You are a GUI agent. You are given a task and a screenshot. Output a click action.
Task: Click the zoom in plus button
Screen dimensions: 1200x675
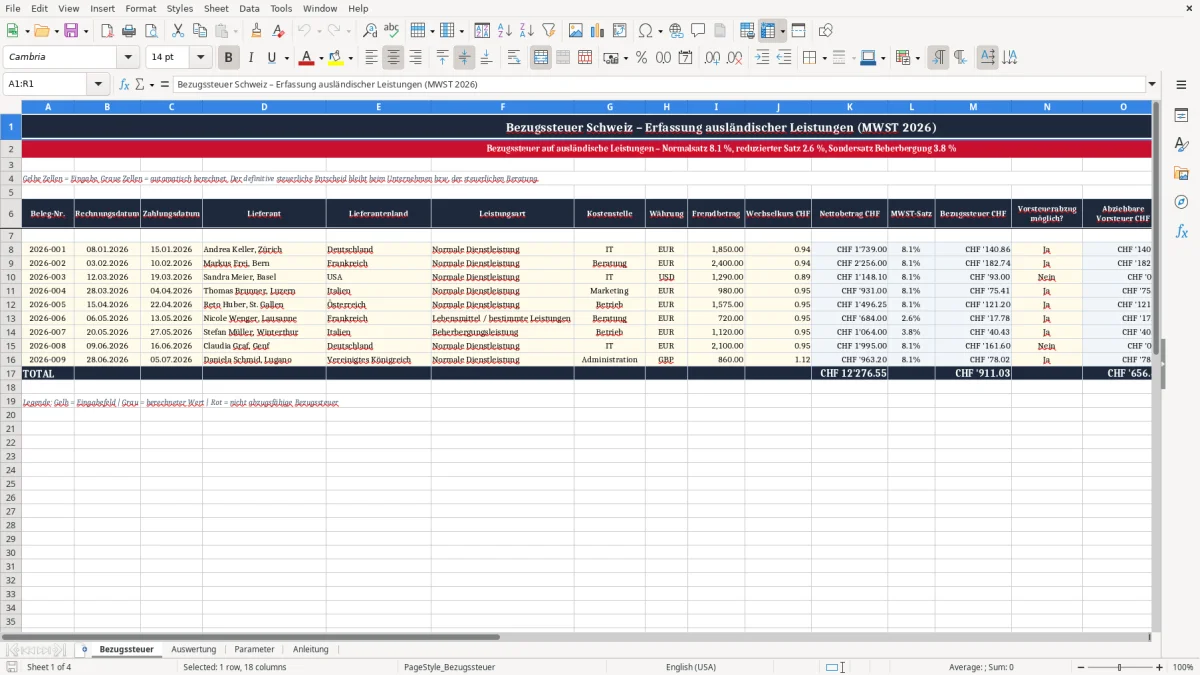[x=1160, y=667]
